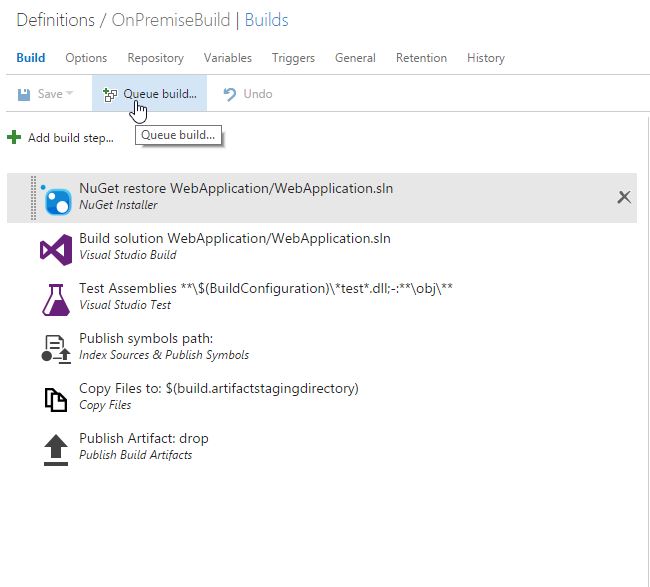Open the Variables tab
This screenshot has width=650, height=587.
point(228,58)
